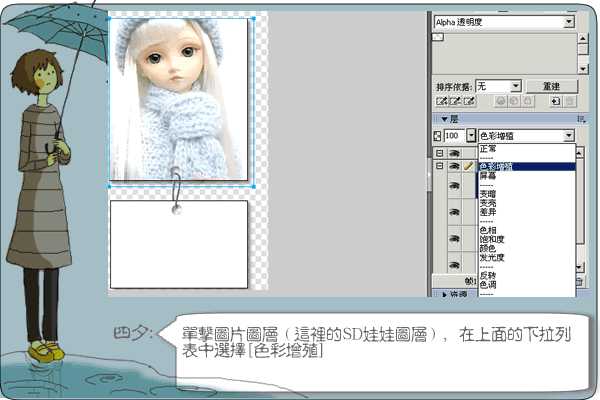Image resolution: width=600 pixels, height=400 pixels.
Task: Click the layer opacity value field
Action: [x=453, y=135]
